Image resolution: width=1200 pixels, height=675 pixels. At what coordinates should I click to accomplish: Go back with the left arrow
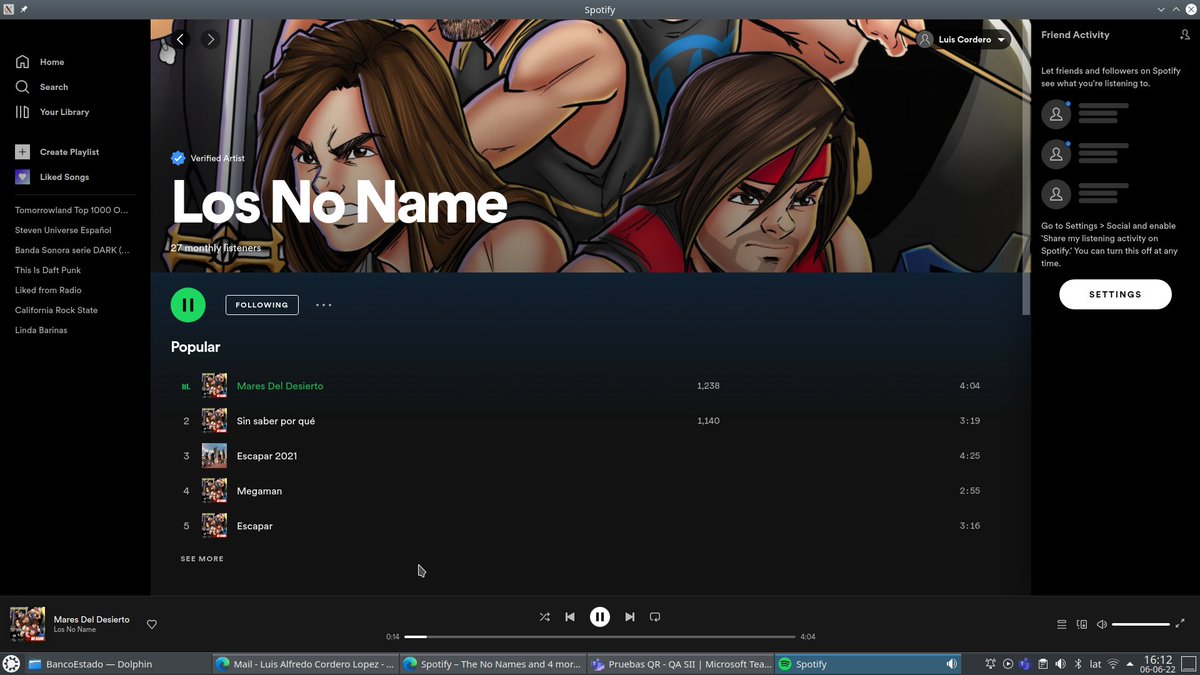[x=181, y=39]
